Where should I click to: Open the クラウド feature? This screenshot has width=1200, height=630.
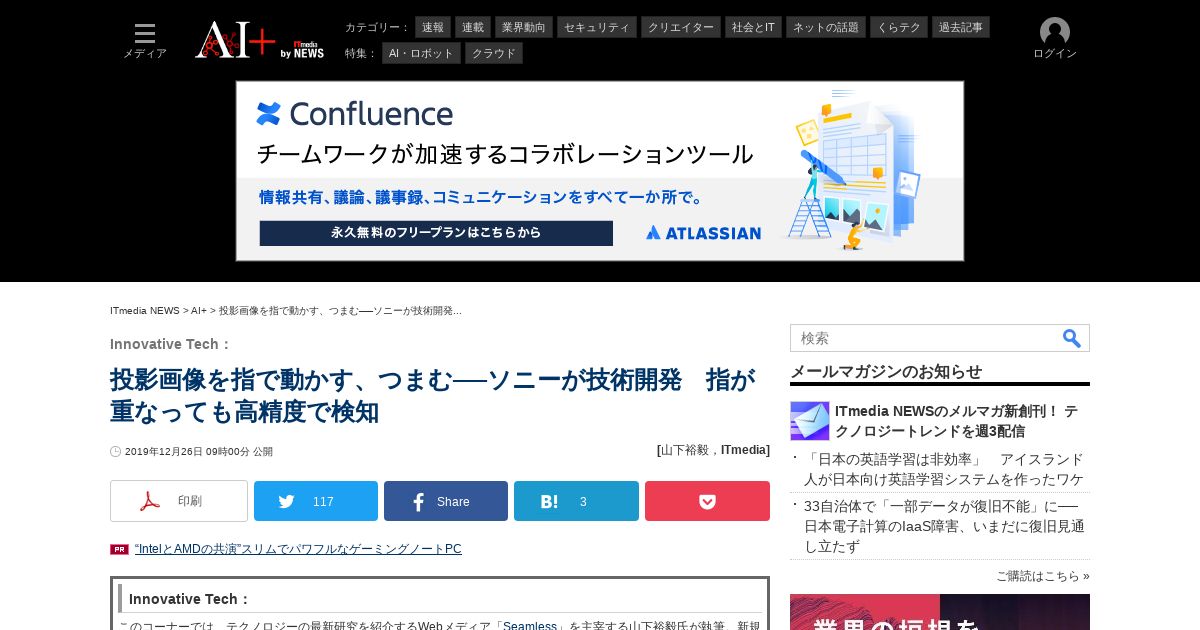pos(494,53)
